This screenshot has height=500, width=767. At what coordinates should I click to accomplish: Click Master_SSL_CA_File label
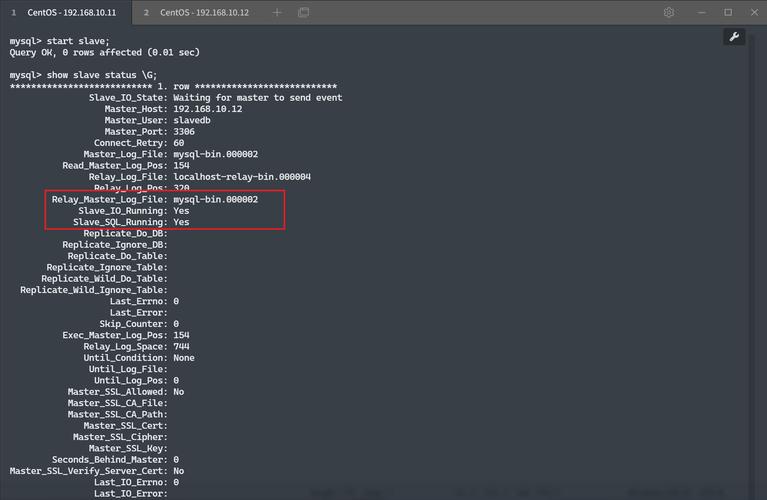[117, 403]
